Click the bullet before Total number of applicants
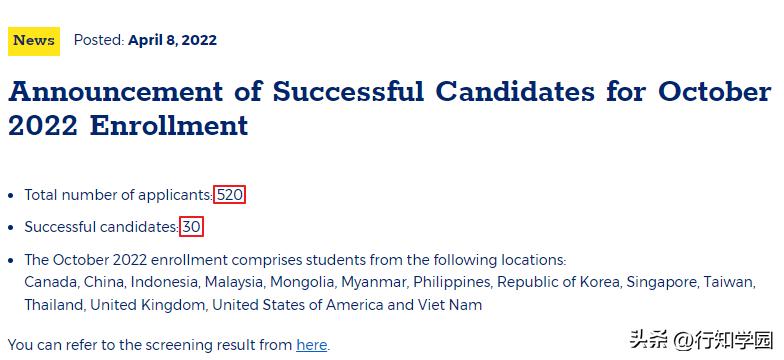Screen dimensions: 784x360 click(12, 196)
